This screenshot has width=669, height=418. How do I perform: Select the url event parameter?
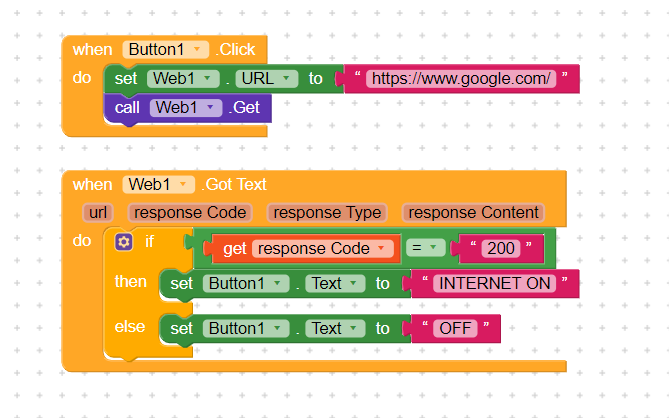click(x=98, y=212)
